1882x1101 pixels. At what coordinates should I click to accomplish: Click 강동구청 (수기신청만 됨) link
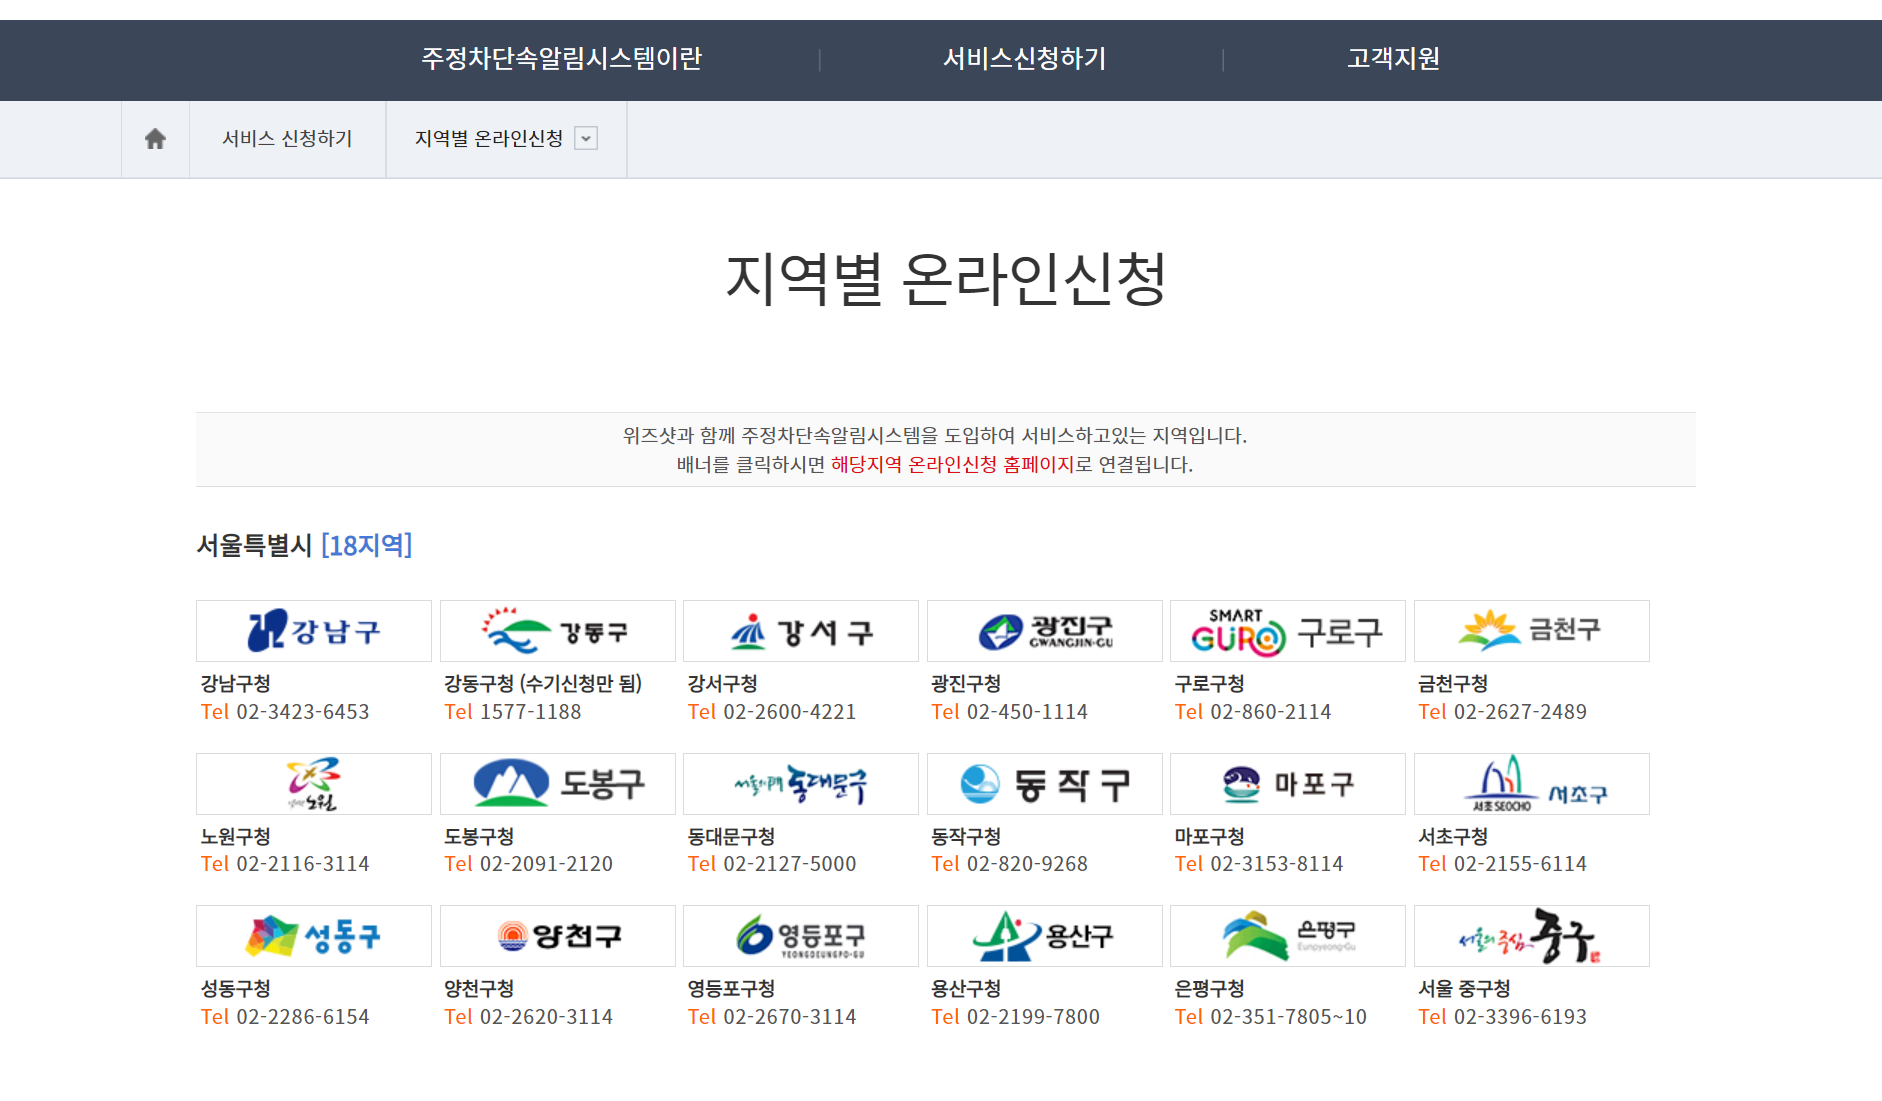pyautogui.click(x=543, y=684)
